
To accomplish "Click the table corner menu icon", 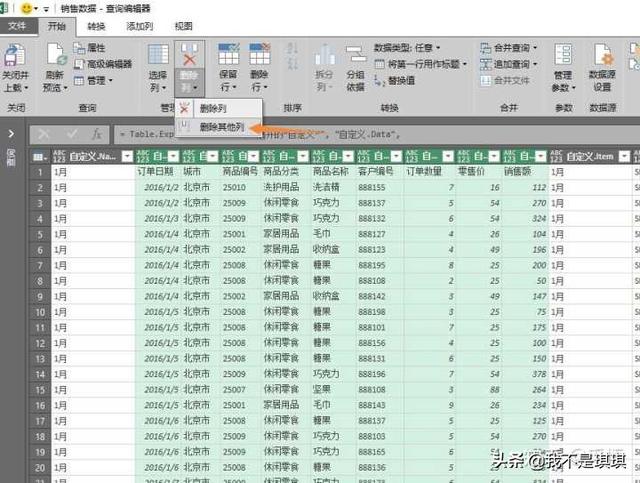I will 40,156.
